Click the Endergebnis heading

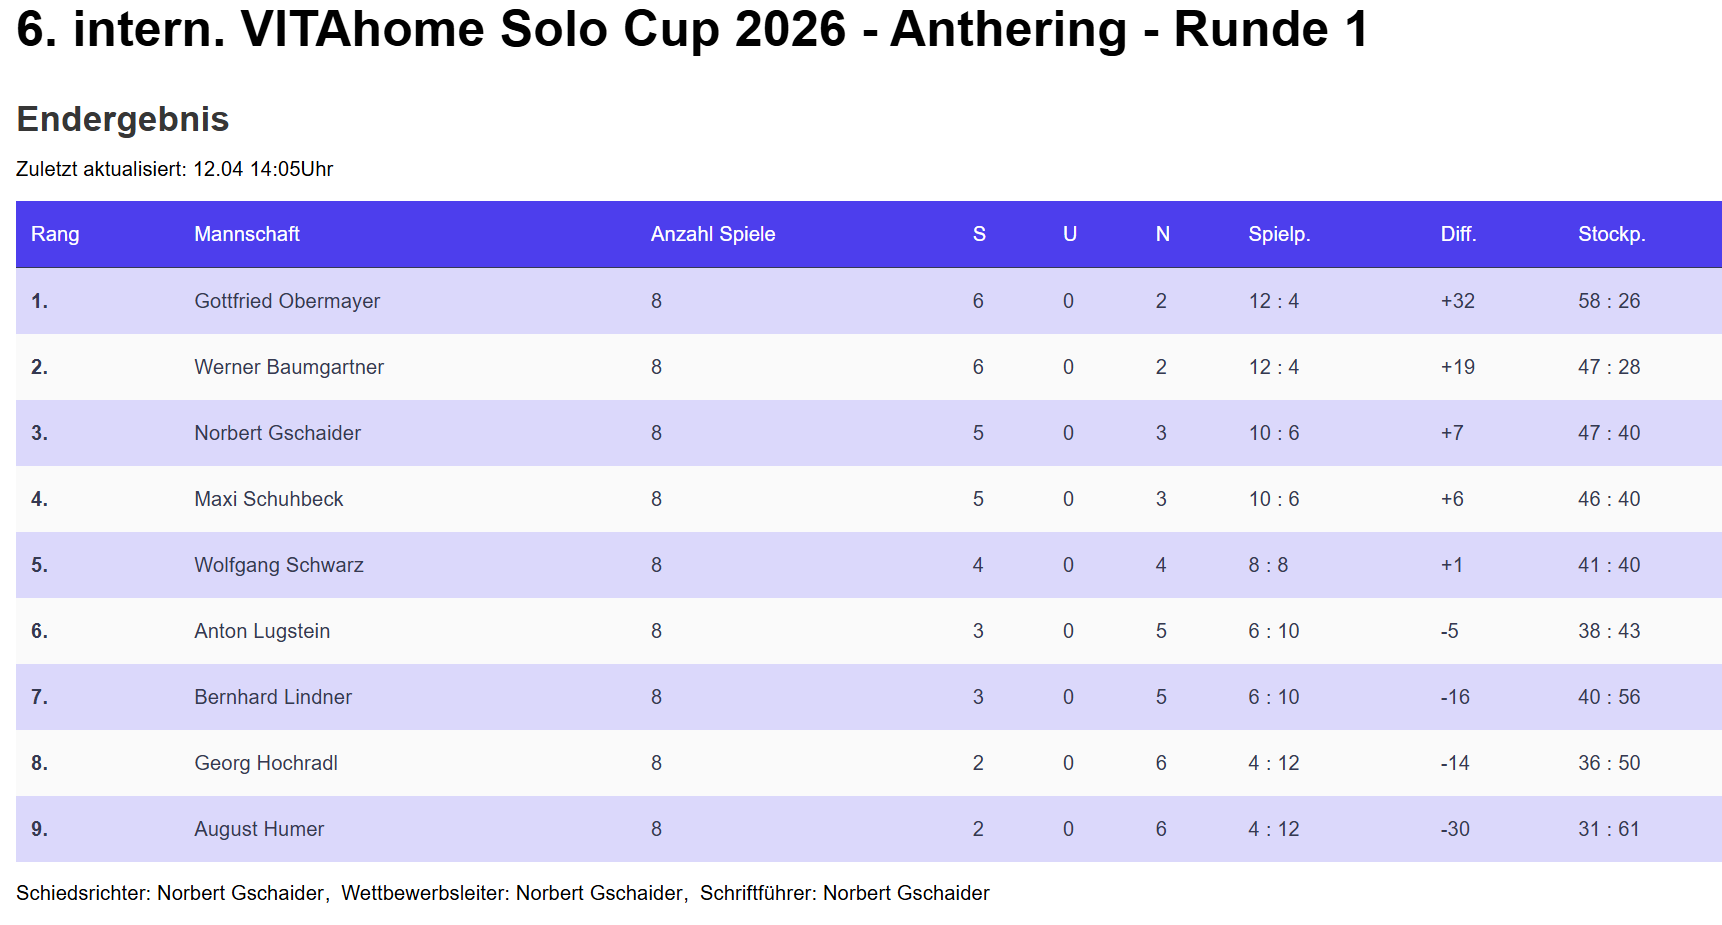click(123, 119)
